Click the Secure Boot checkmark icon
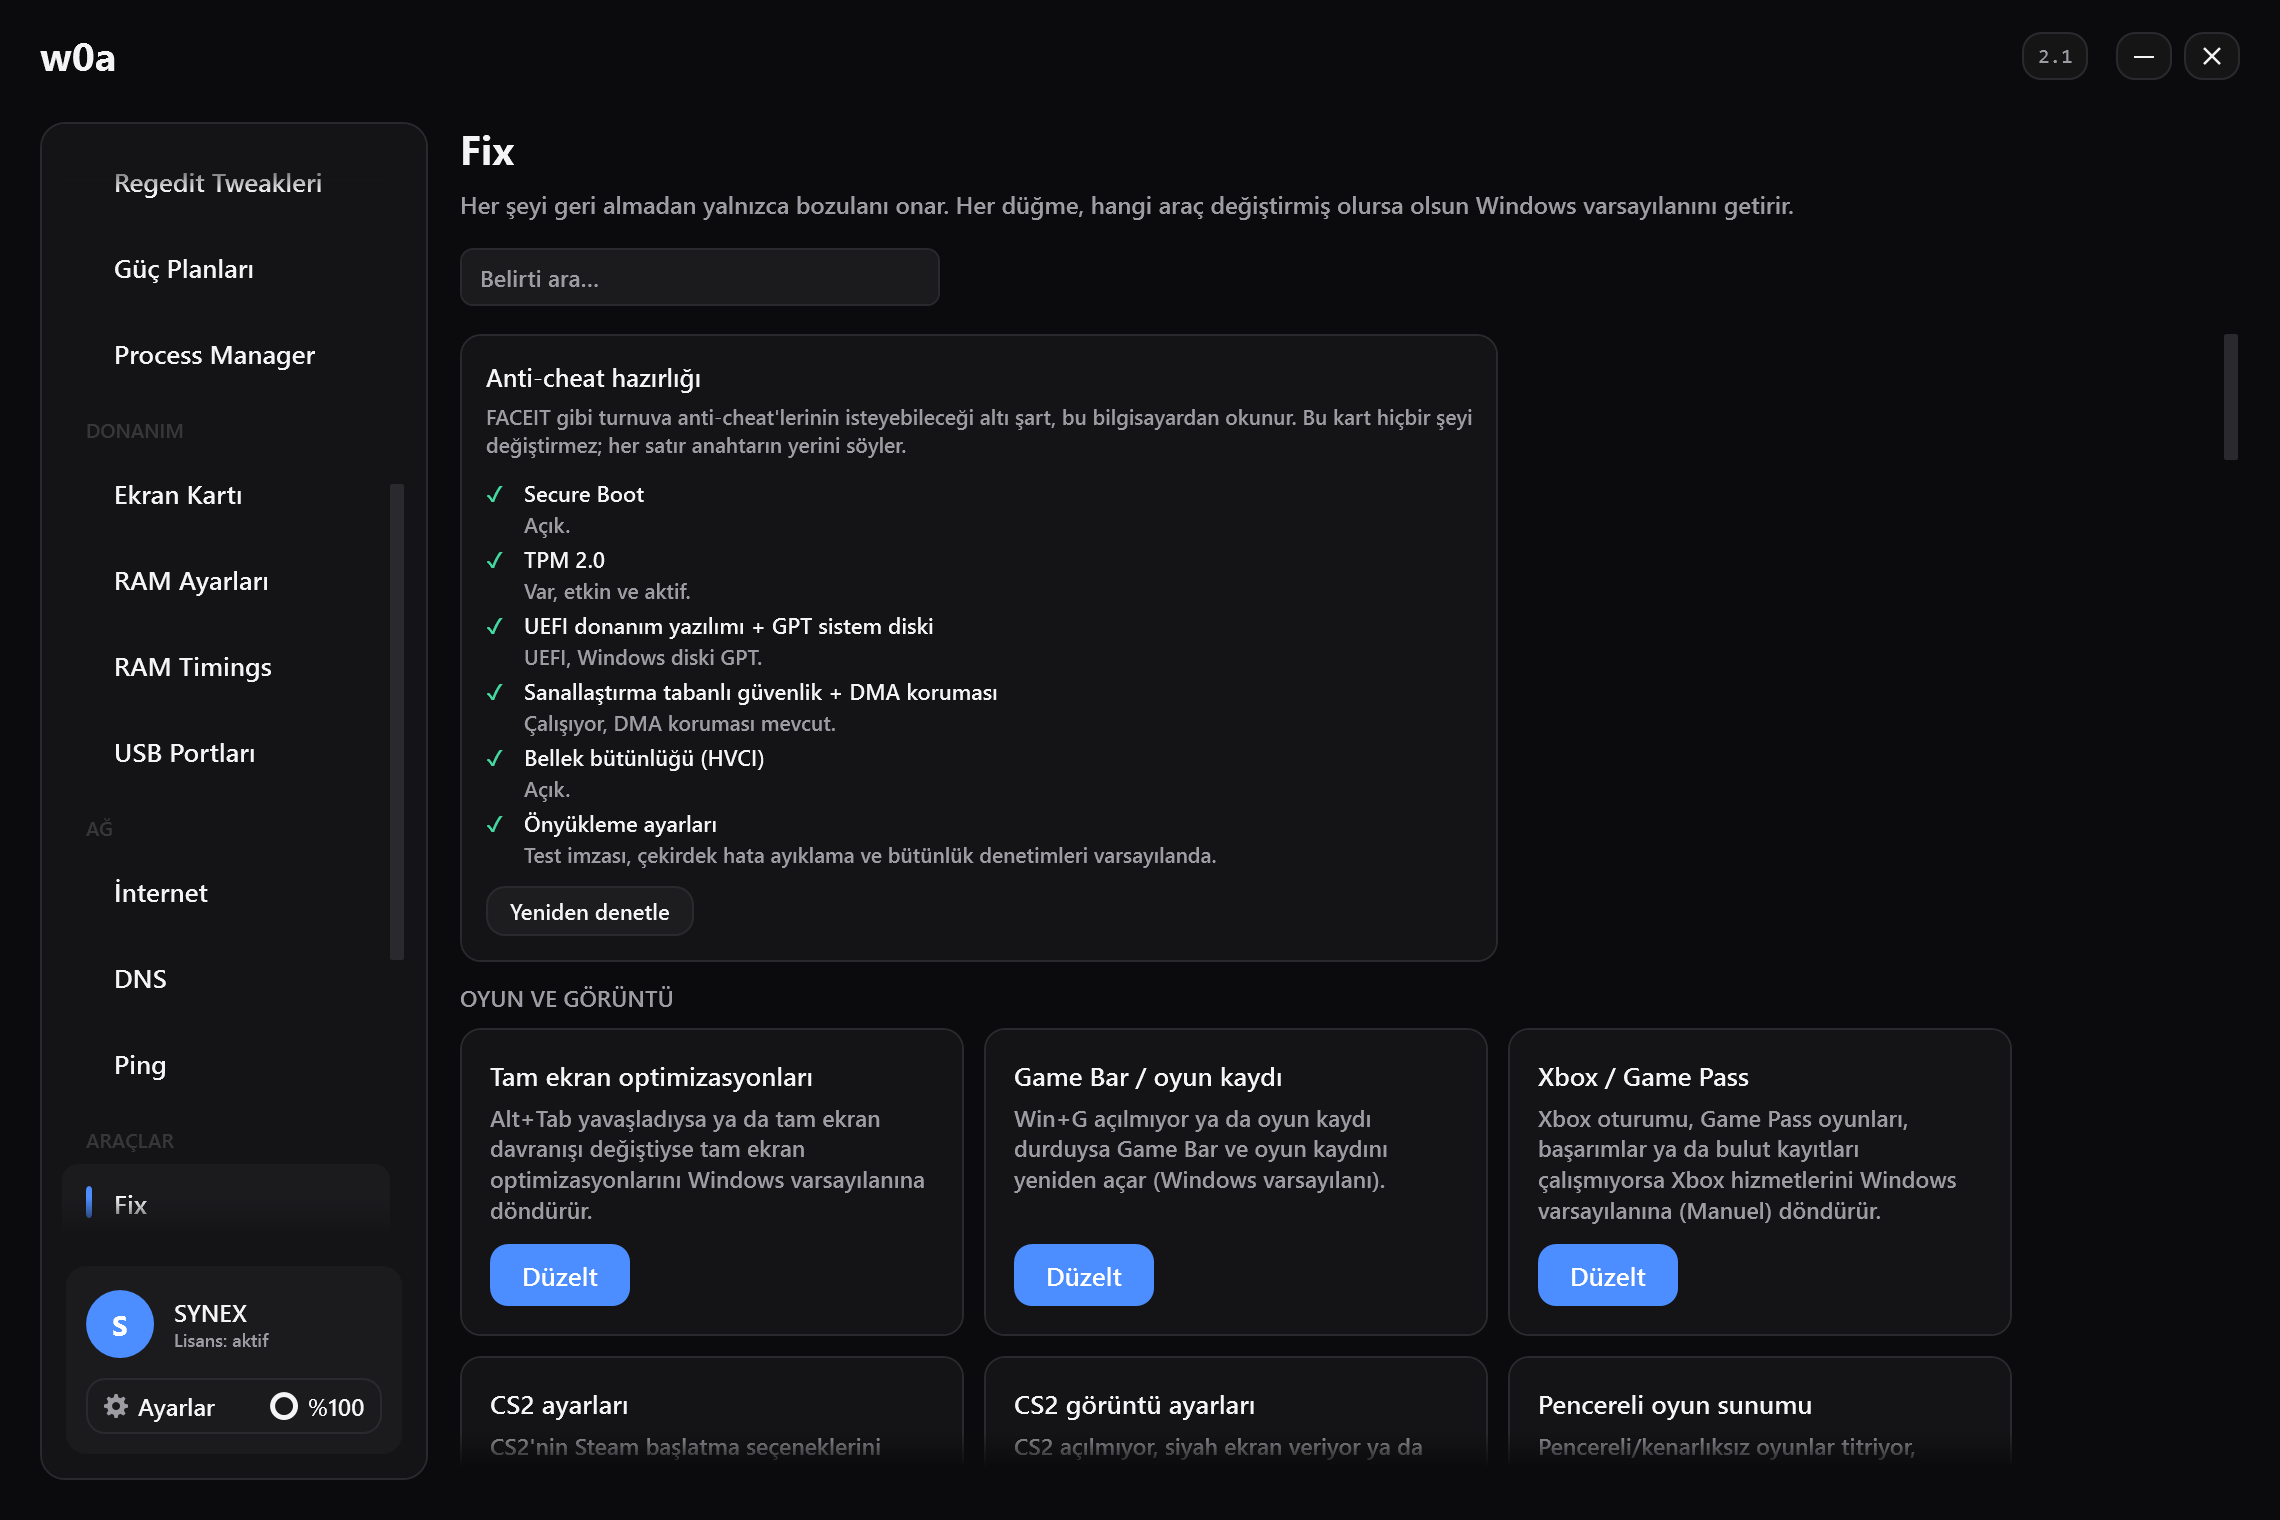The image size is (2280, 1520). [x=494, y=494]
